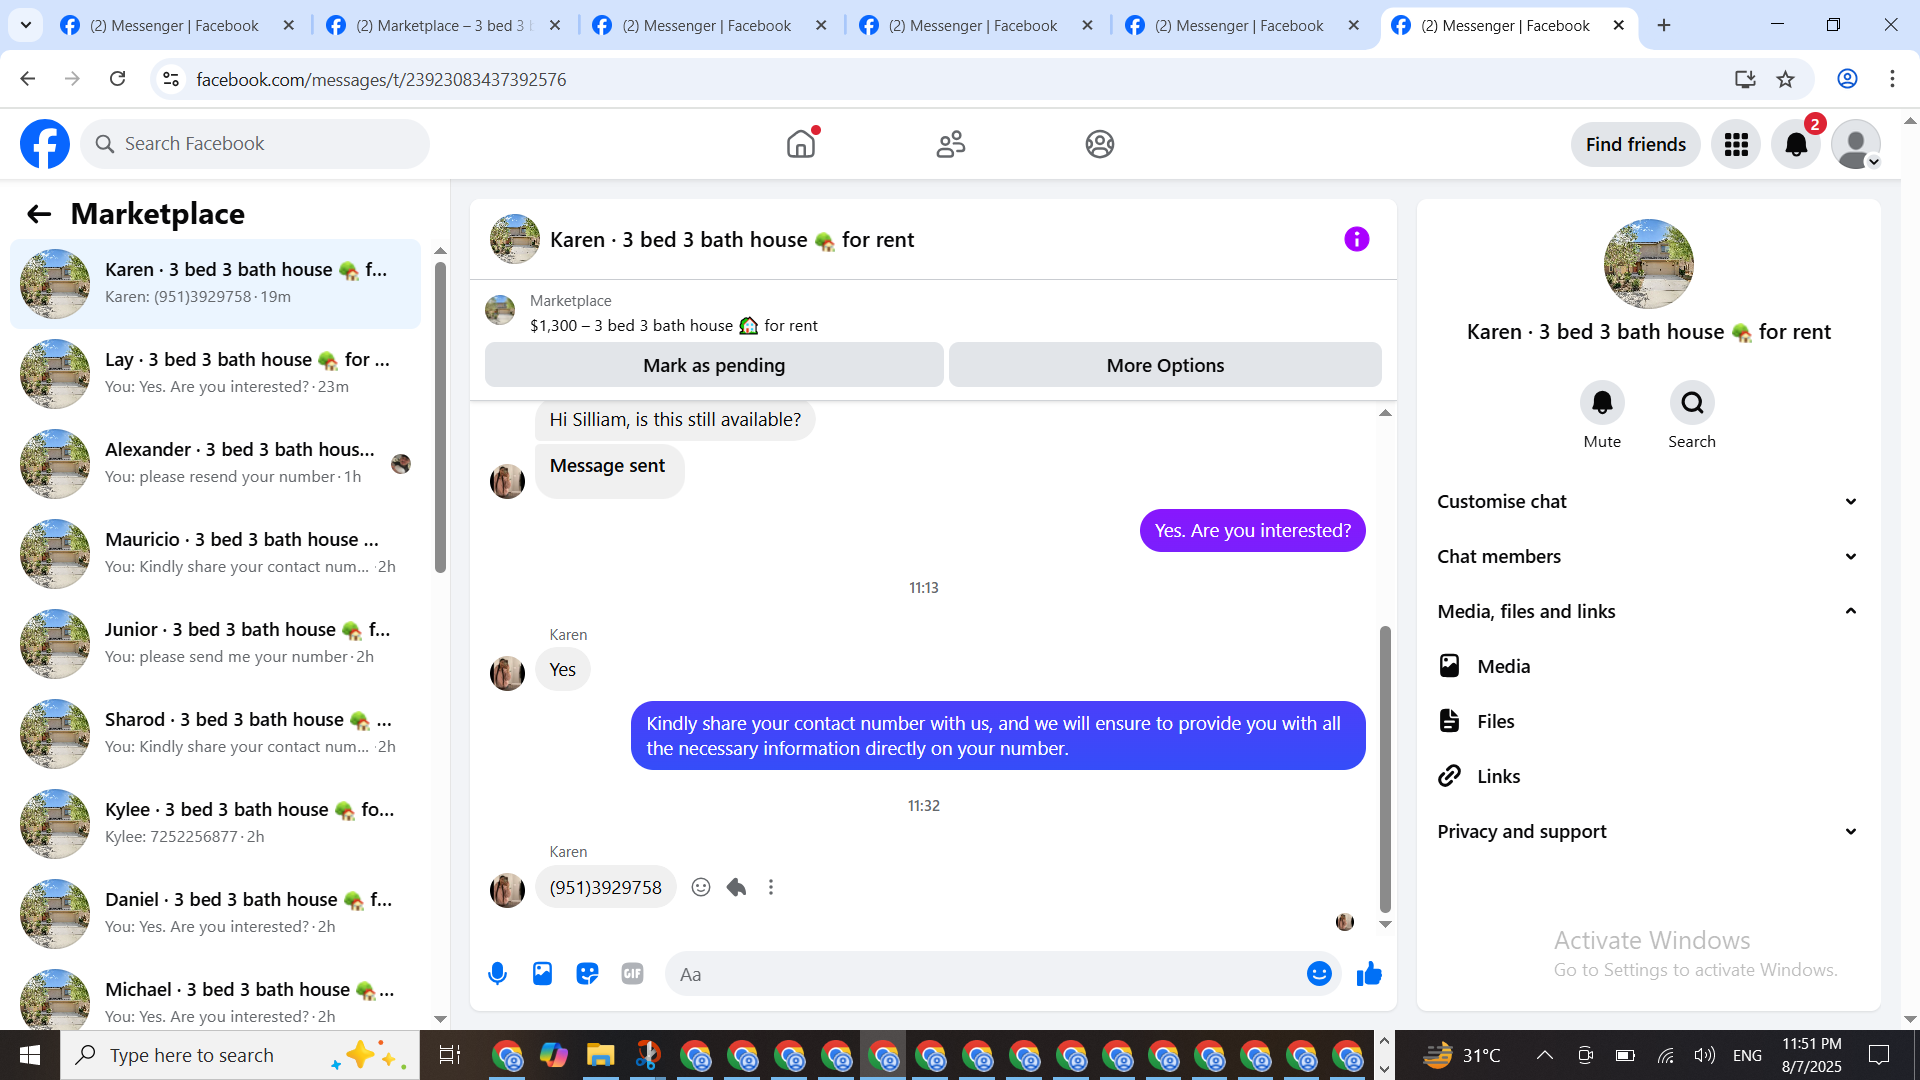Open conversation information purple icon

(x=1356, y=239)
